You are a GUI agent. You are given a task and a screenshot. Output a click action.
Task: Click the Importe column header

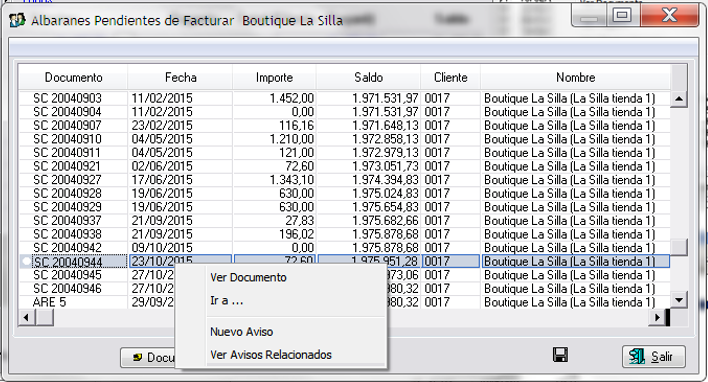(x=275, y=78)
